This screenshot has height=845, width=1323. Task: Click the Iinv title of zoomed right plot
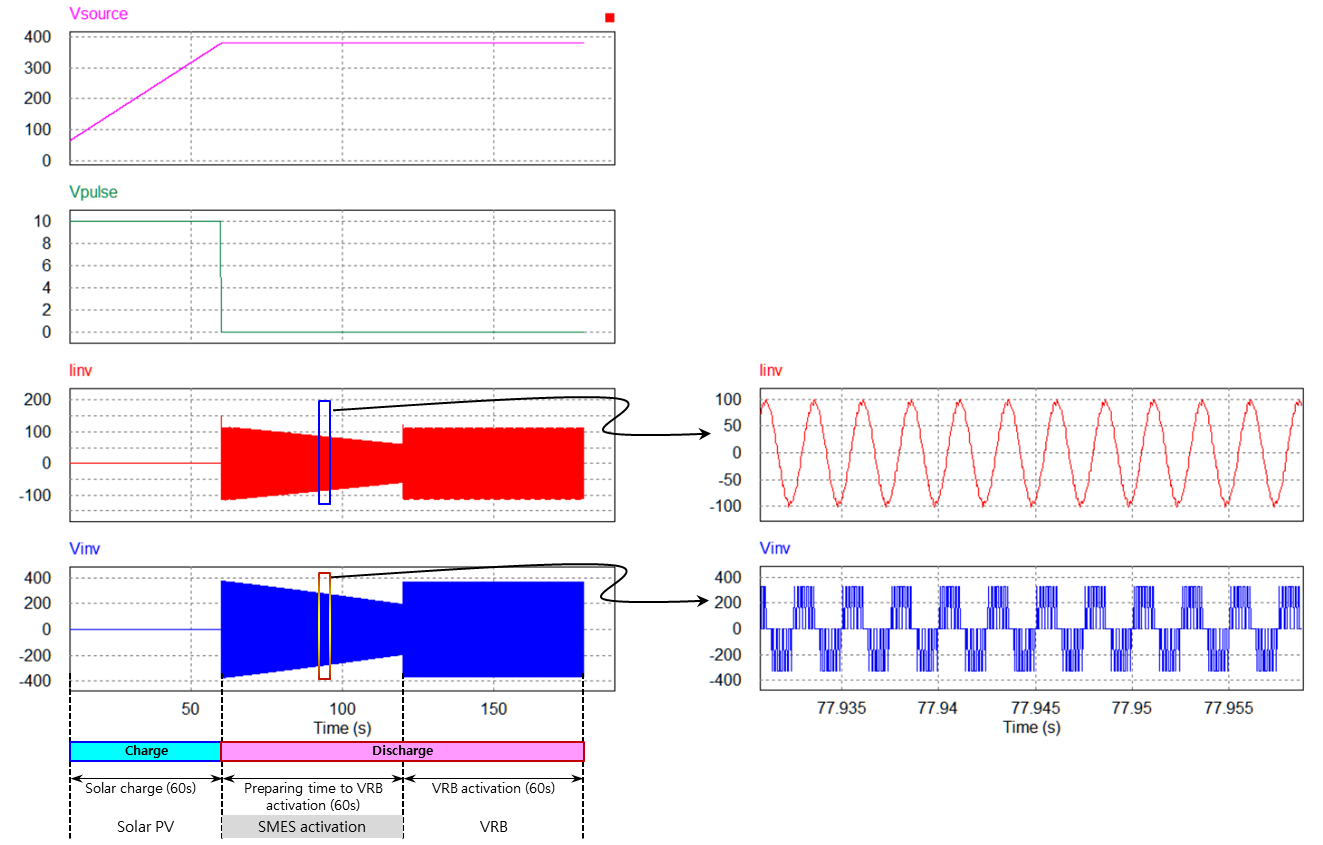(771, 371)
